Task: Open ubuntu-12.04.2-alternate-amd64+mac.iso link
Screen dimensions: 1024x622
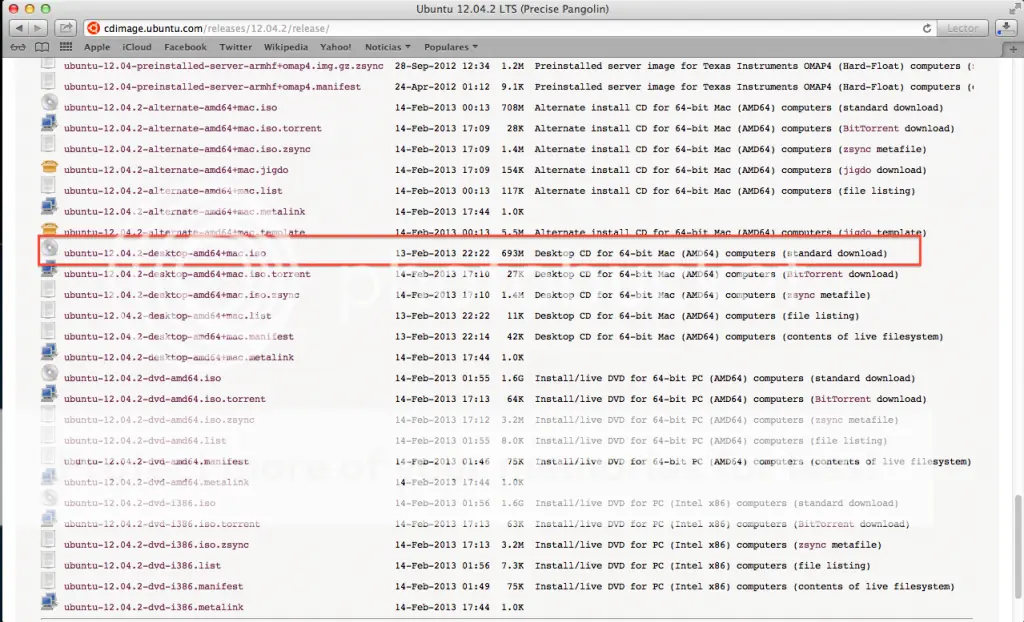Action: [170, 108]
